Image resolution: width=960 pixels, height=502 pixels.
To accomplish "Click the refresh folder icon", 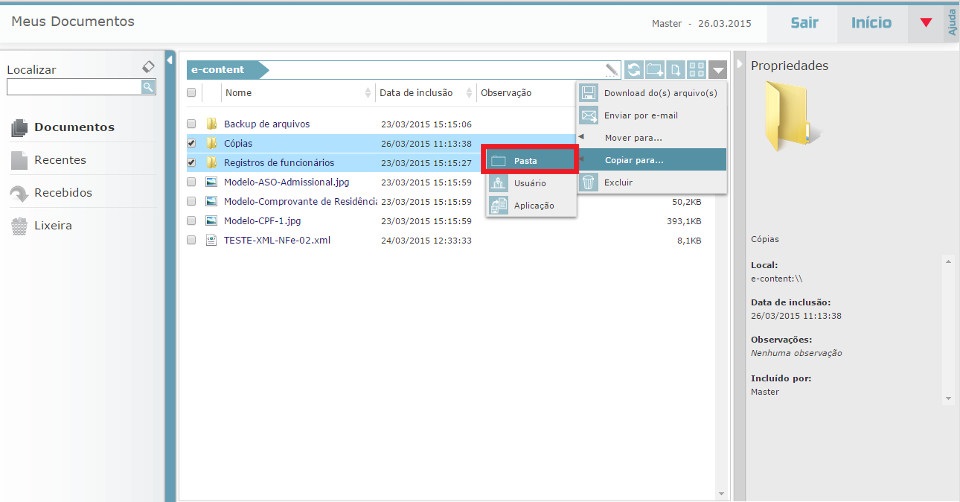I will (x=634, y=70).
